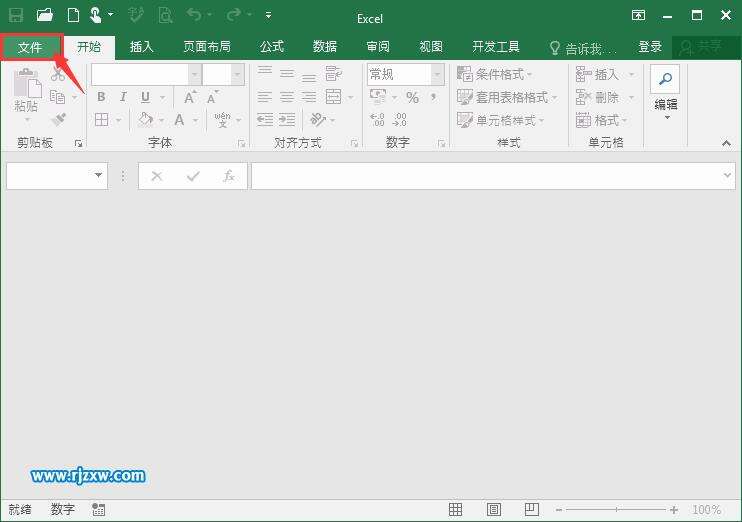
Task: Open the 文件 (File) tab
Action: (x=30, y=47)
